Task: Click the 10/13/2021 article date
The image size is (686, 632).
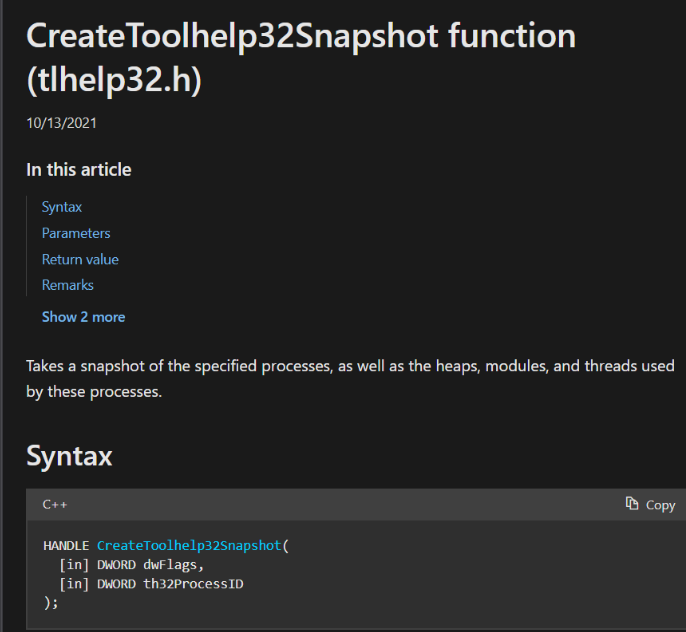Action: [x=61, y=123]
